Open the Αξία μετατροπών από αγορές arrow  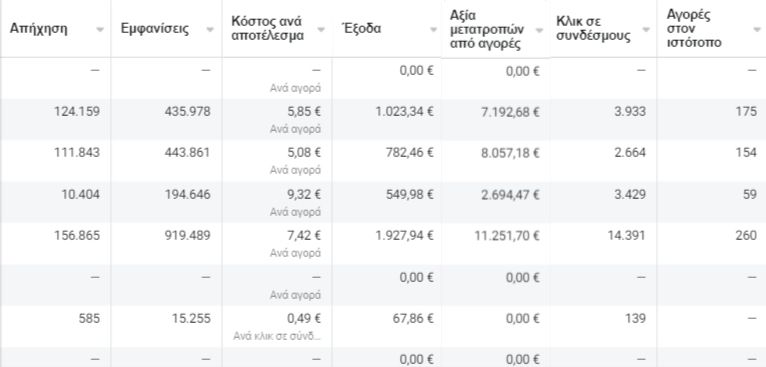point(539,30)
